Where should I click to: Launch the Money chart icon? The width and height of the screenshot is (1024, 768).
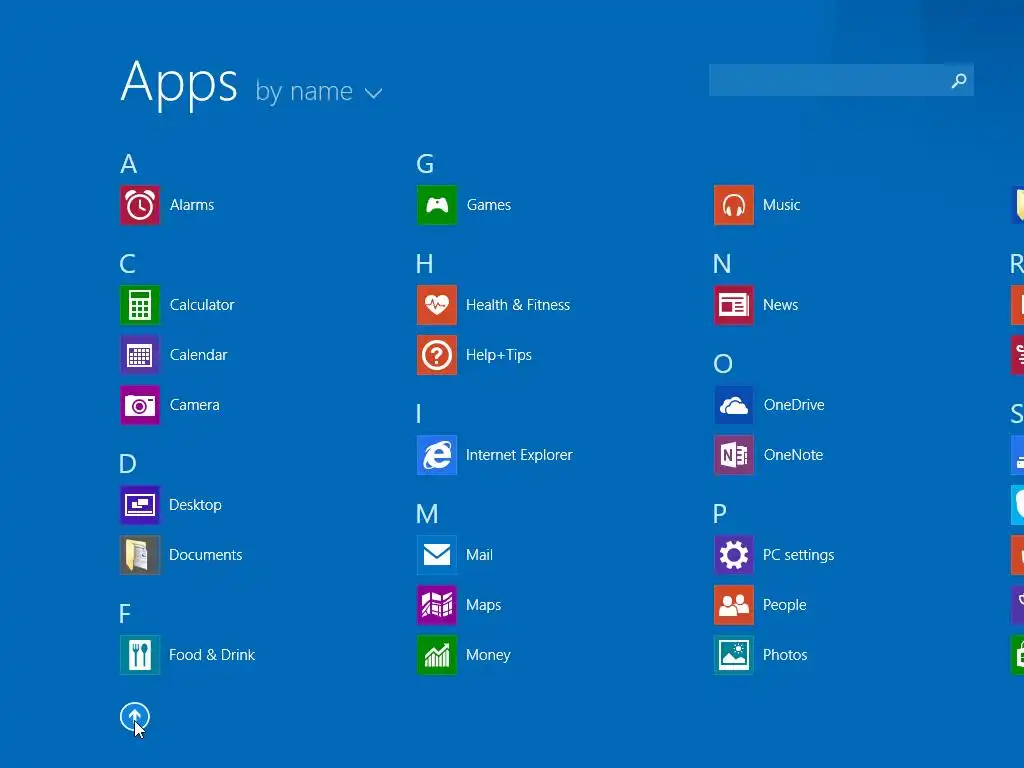[437, 655]
